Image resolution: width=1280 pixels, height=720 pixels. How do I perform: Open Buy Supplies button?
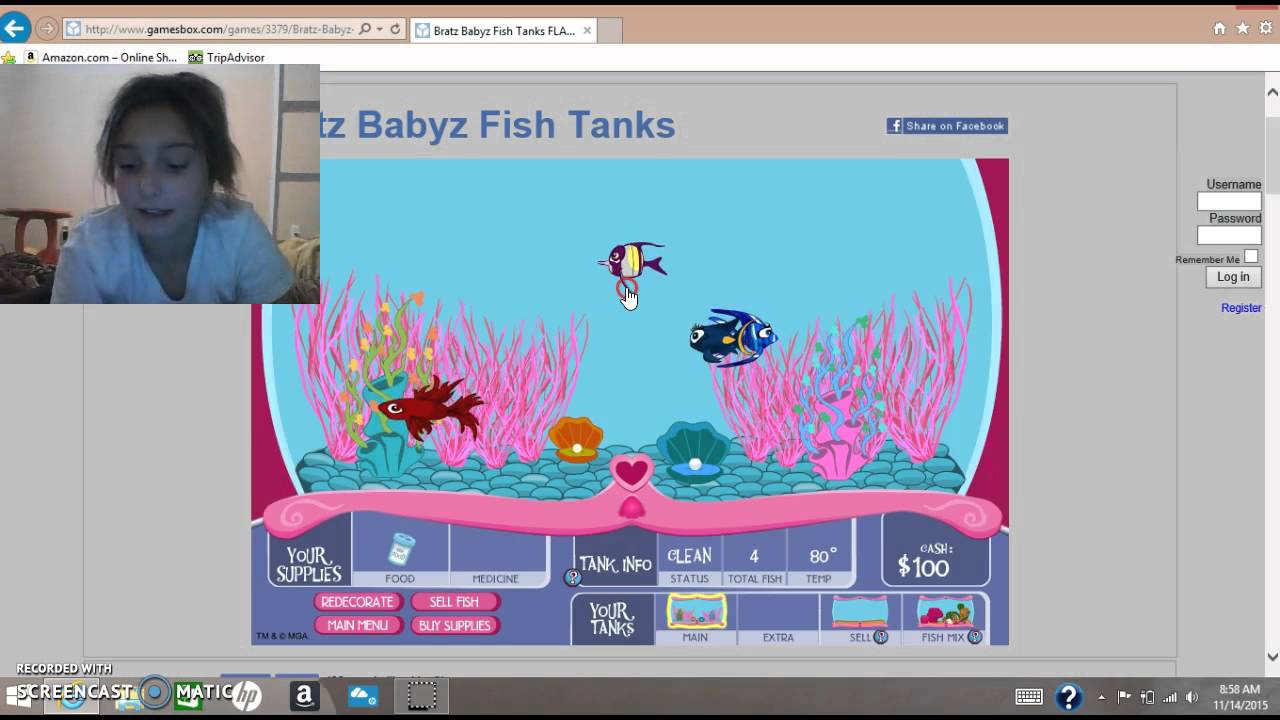tap(454, 625)
